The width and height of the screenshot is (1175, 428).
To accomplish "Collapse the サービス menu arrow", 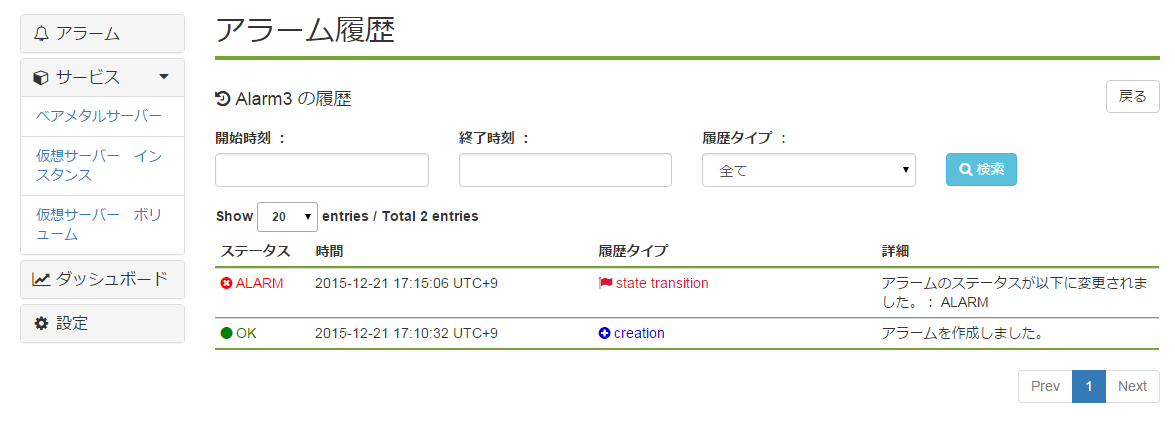I will 164,76.
